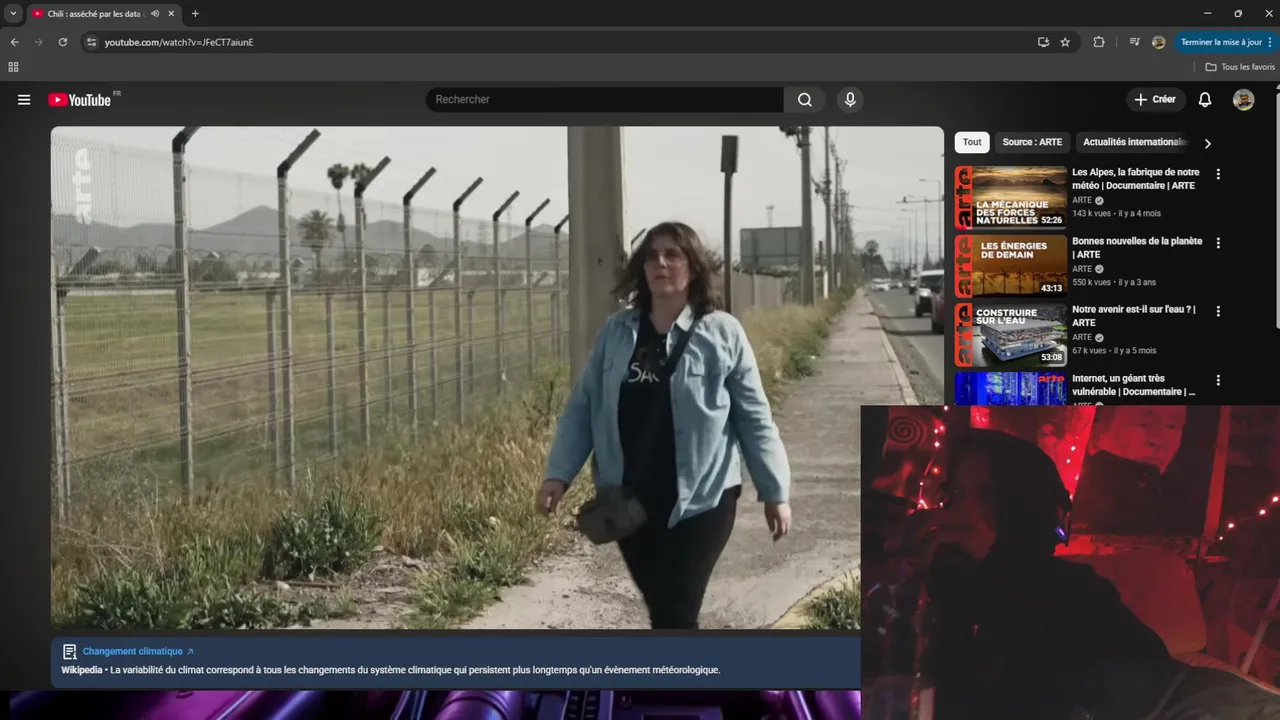Open Changement climatique Wikipedia link

(138, 651)
